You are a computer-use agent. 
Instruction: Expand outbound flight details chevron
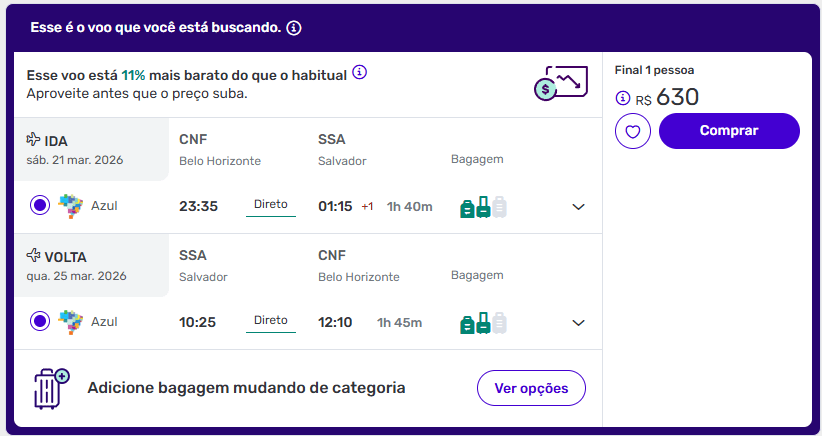coord(578,207)
